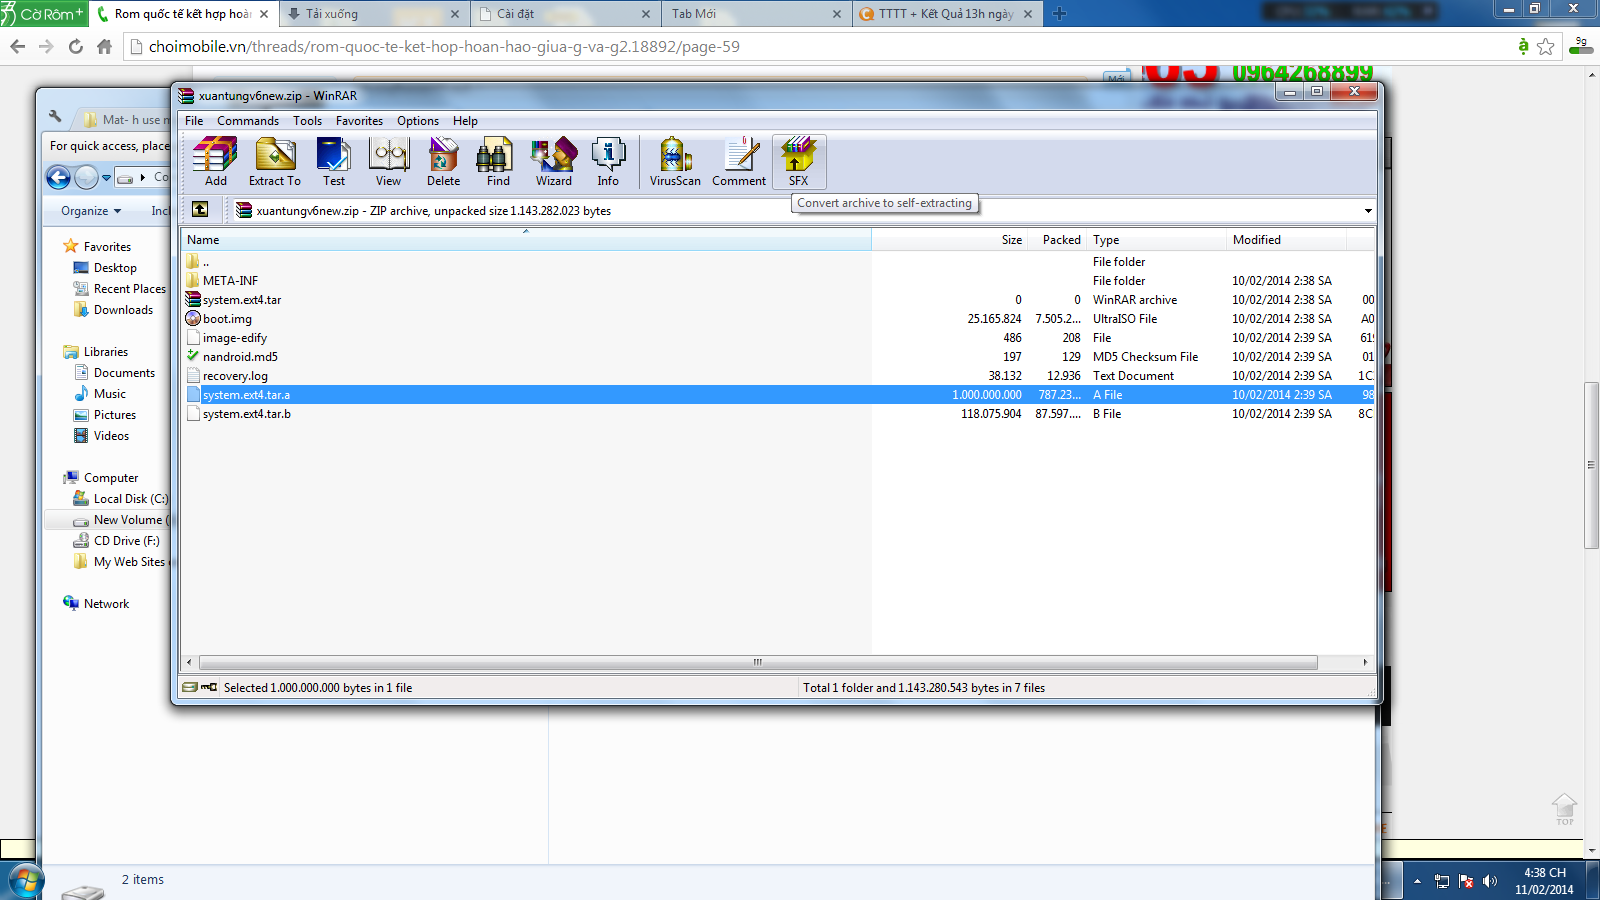Select the parent folder '..' row
The height and width of the screenshot is (900, 1600).
point(778,262)
